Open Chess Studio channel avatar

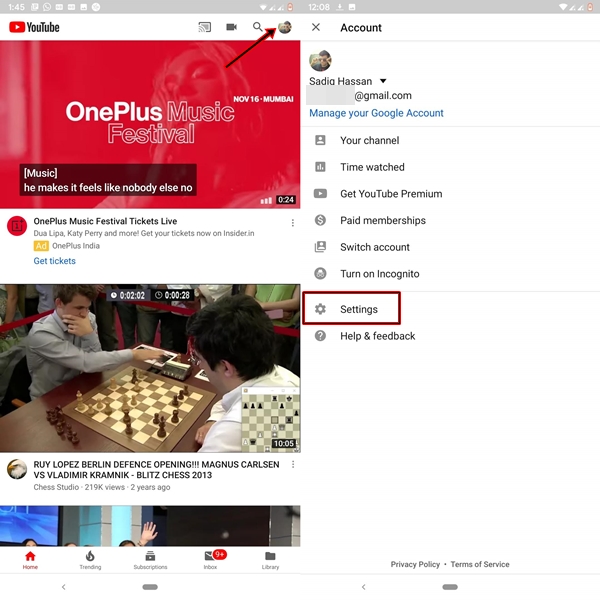[17, 469]
